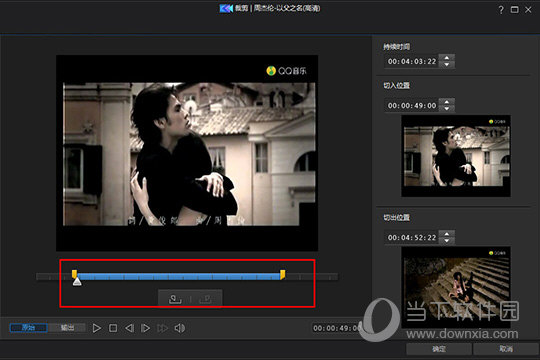Click the mark-out icon below timeline
The image size is (540, 360).
point(206,299)
